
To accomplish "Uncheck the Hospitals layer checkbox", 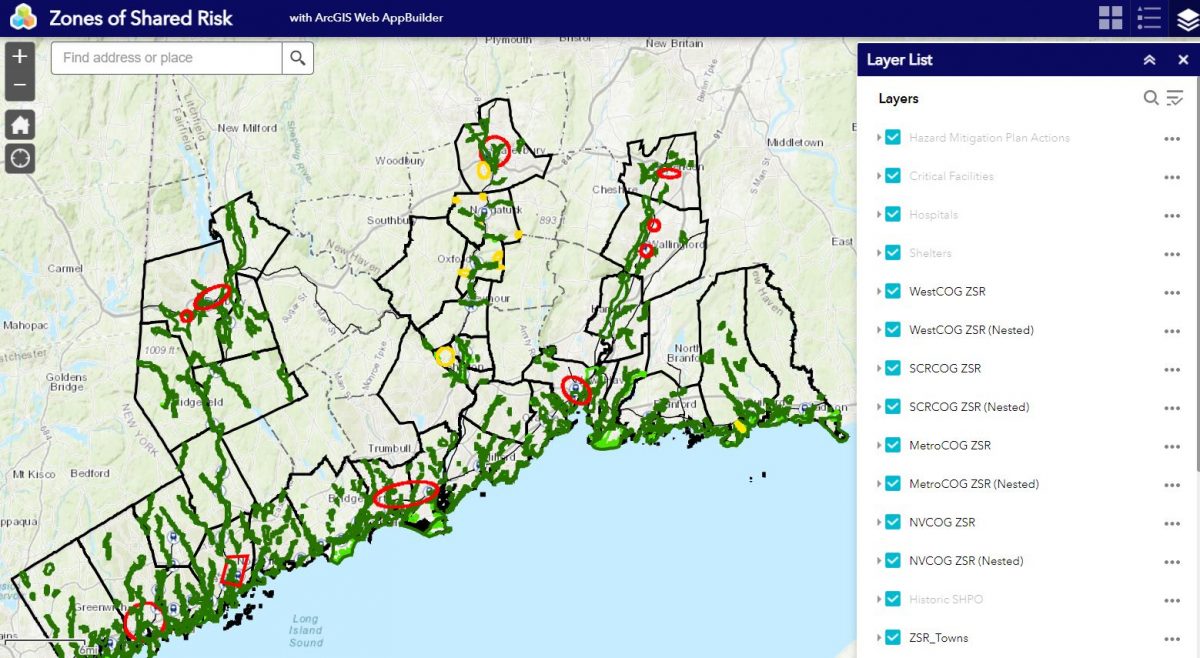I will 892,214.
